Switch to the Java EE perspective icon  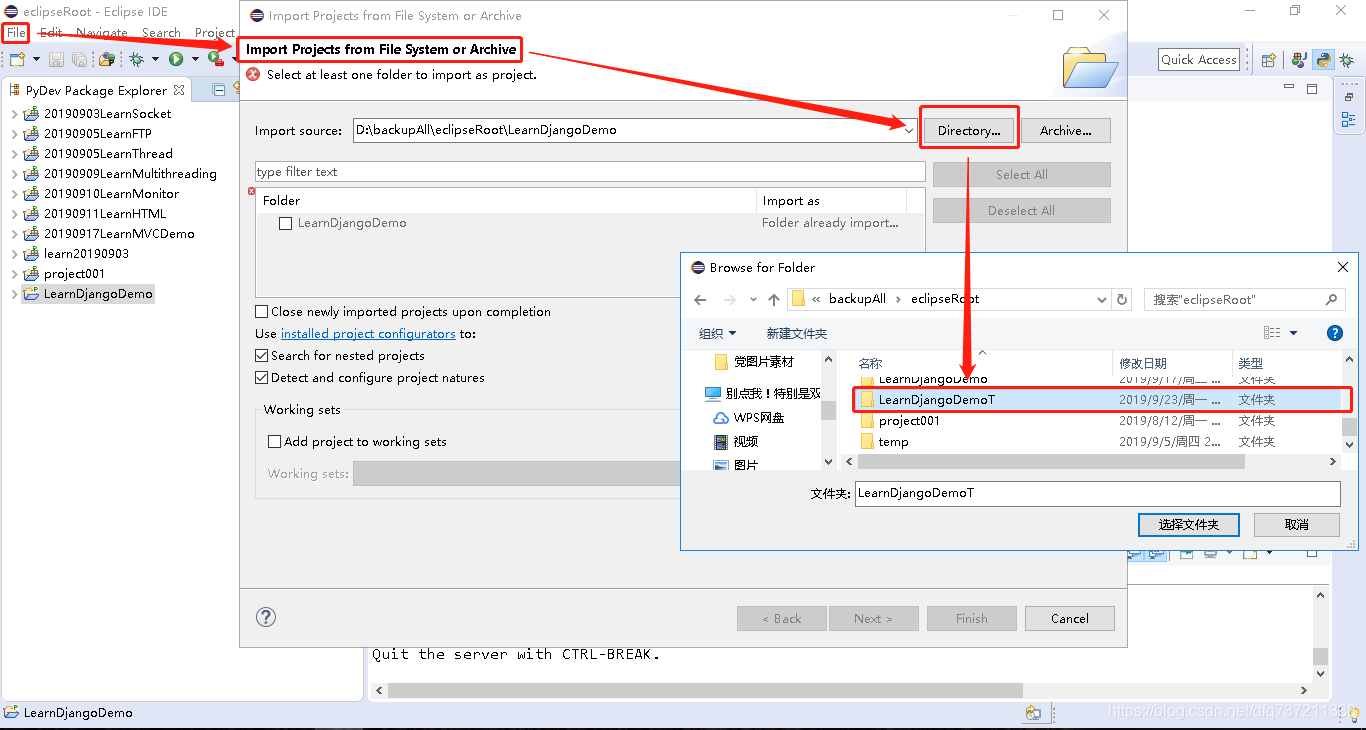[1299, 60]
